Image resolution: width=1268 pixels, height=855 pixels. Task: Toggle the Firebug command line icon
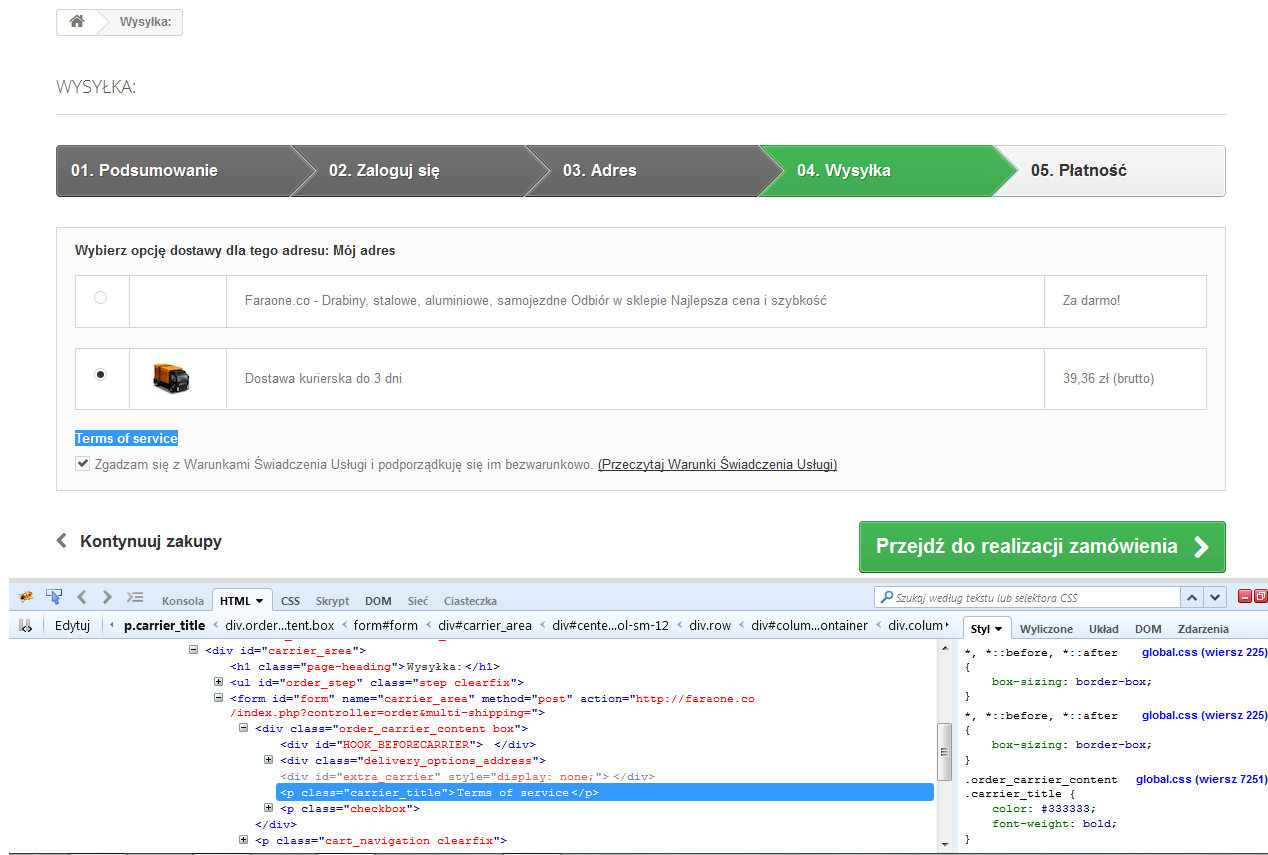point(135,597)
